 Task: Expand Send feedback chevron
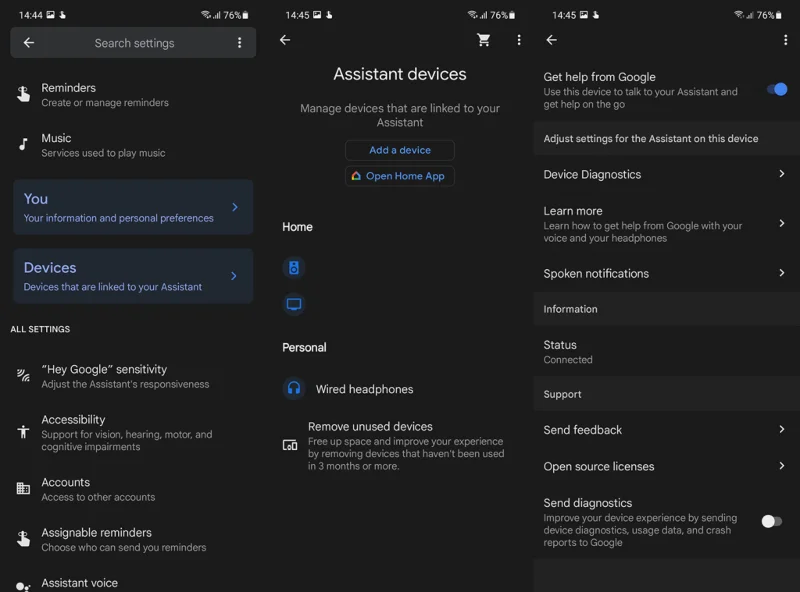pyautogui.click(x=782, y=429)
